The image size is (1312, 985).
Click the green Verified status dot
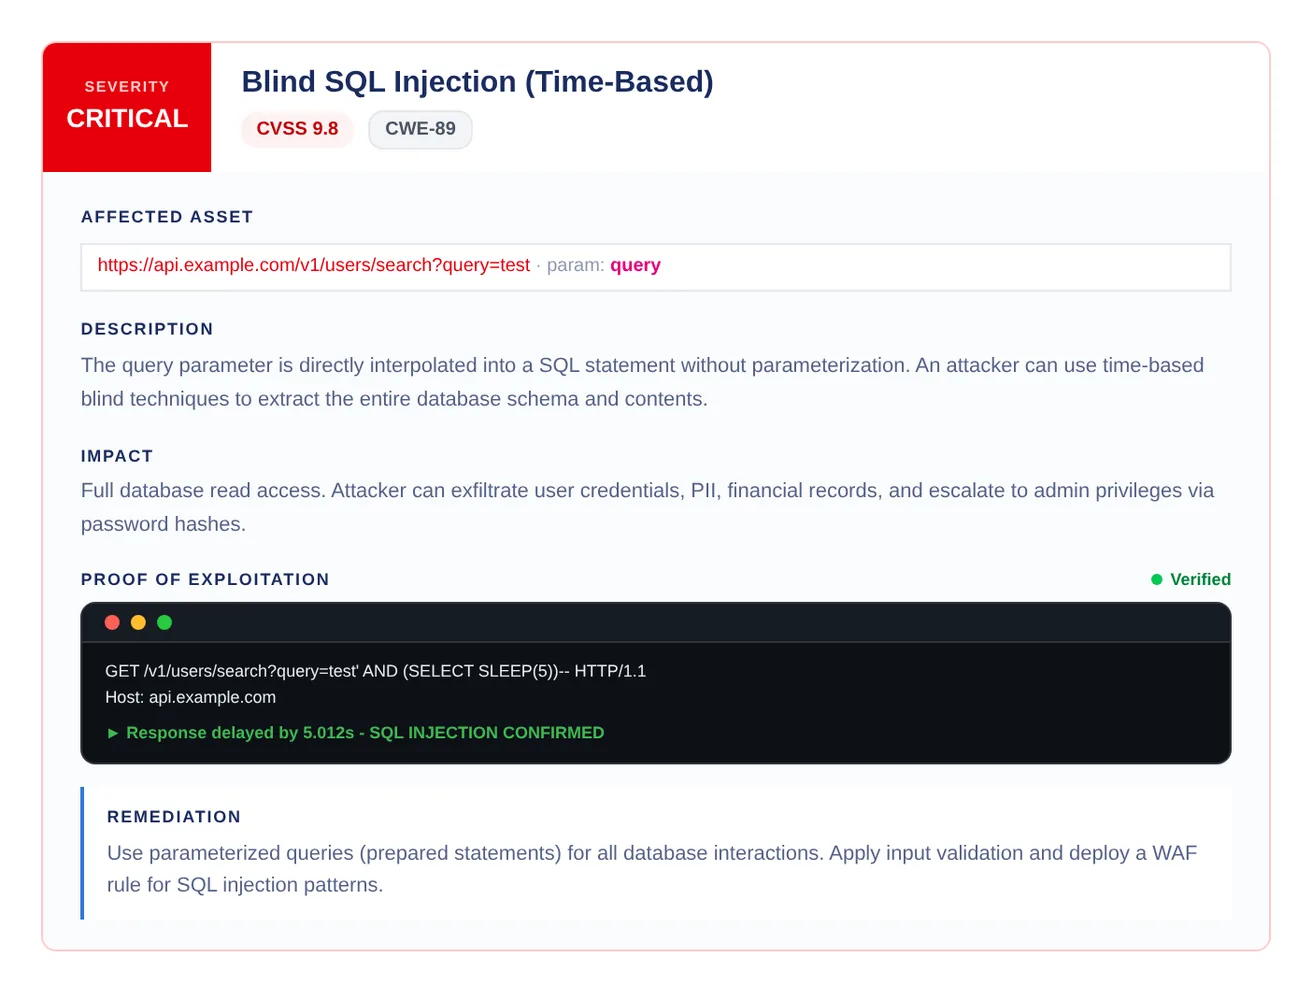[x=1157, y=580]
